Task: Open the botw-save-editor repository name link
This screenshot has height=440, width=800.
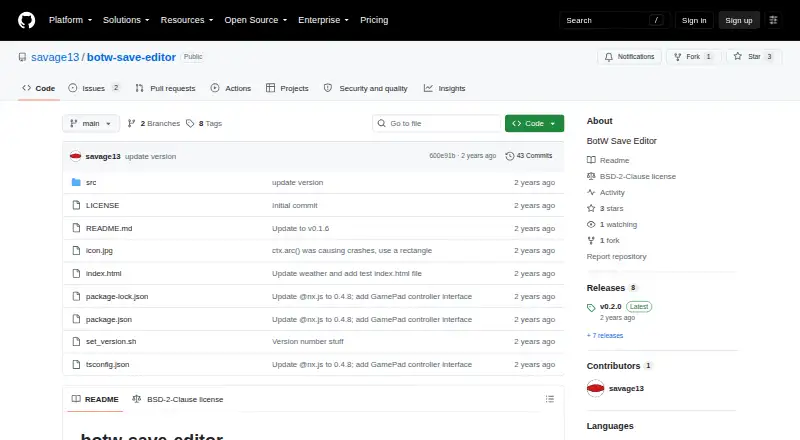Action: click(131, 57)
